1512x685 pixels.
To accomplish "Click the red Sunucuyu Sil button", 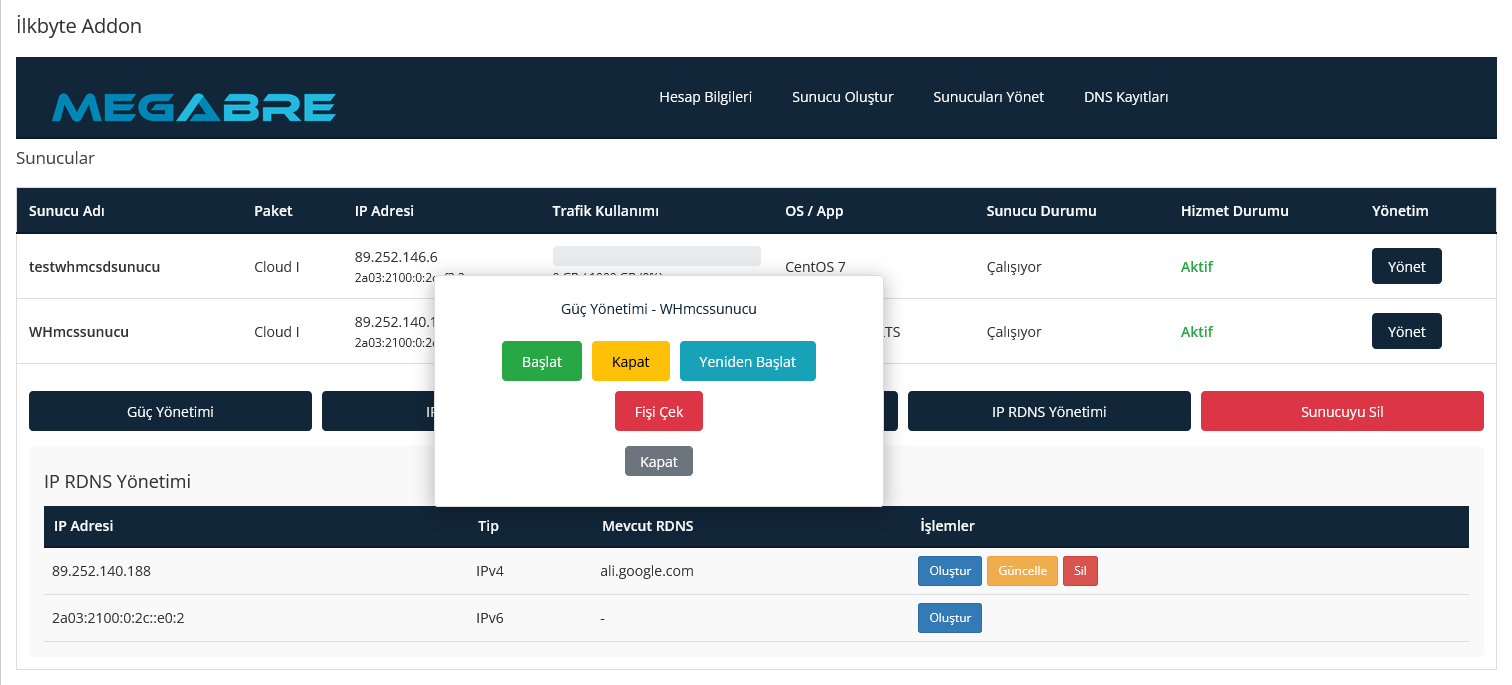I will click(x=1342, y=411).
